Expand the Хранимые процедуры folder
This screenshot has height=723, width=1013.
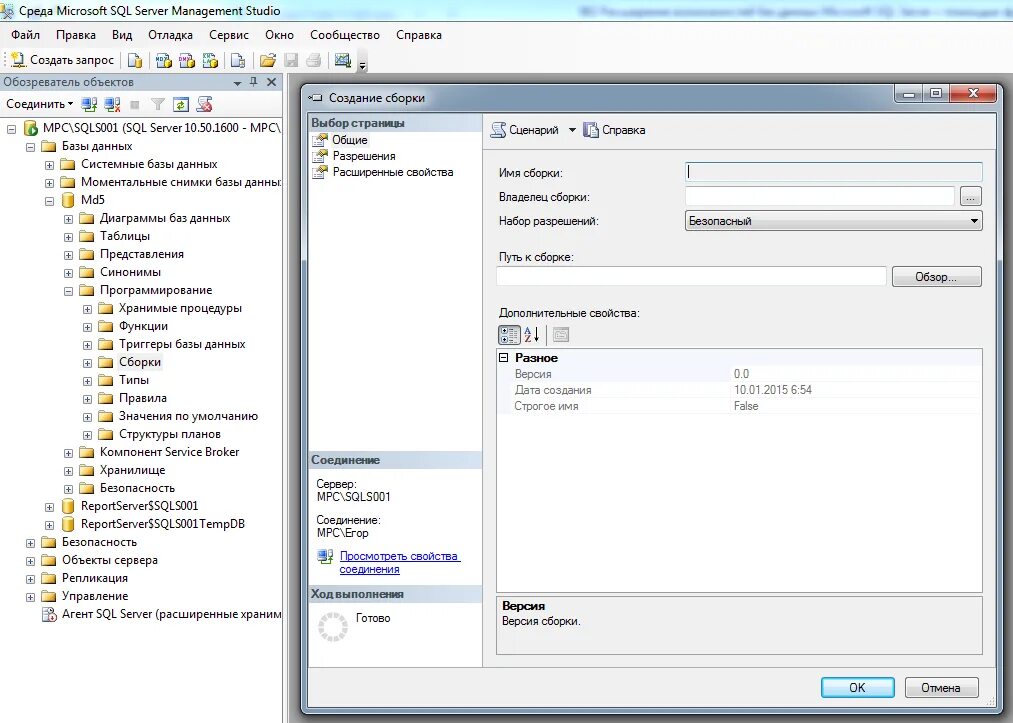(87, 309)
